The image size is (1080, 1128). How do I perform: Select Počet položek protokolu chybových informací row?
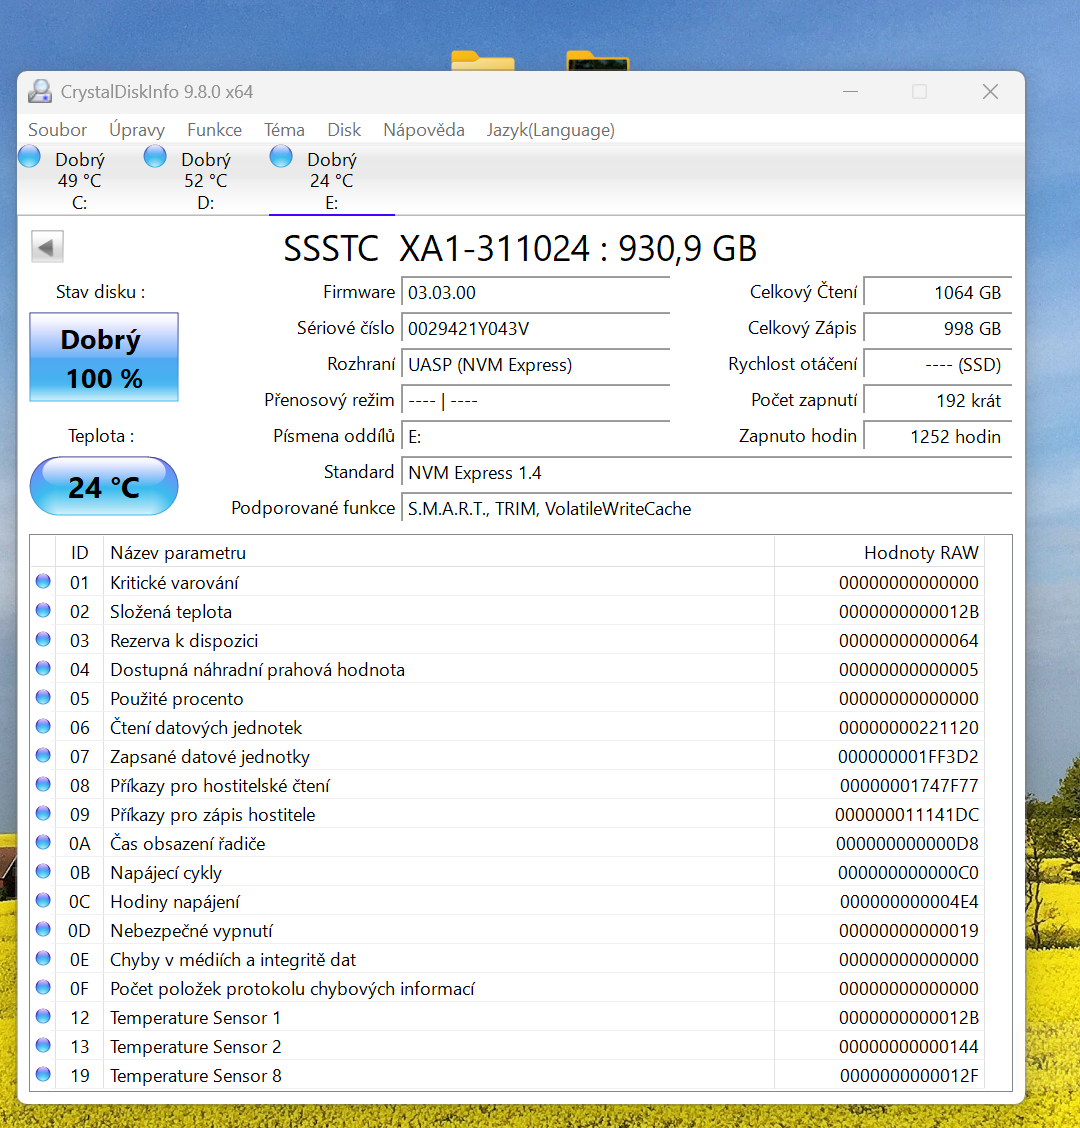(507, 988)
